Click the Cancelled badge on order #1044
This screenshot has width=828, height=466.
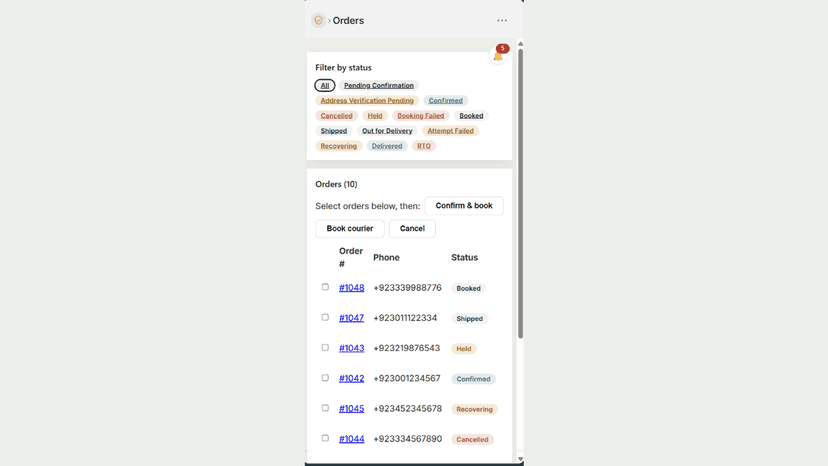tap(472, 439)
